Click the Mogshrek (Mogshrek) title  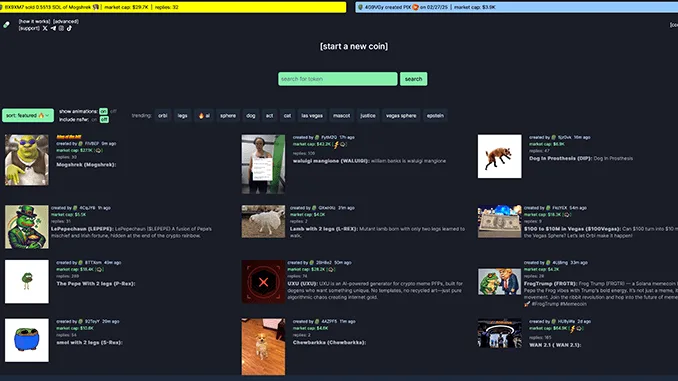coord(86,165)
